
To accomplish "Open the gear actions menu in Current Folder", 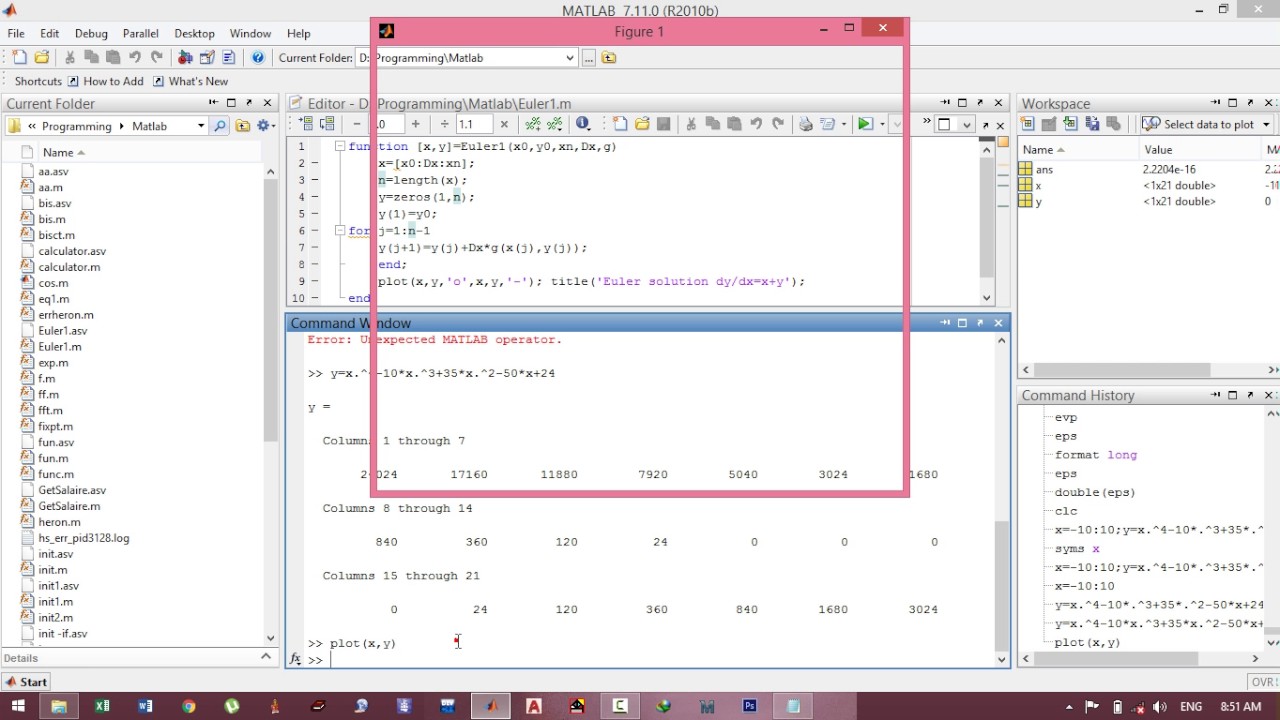I will (x=266, y=126).
